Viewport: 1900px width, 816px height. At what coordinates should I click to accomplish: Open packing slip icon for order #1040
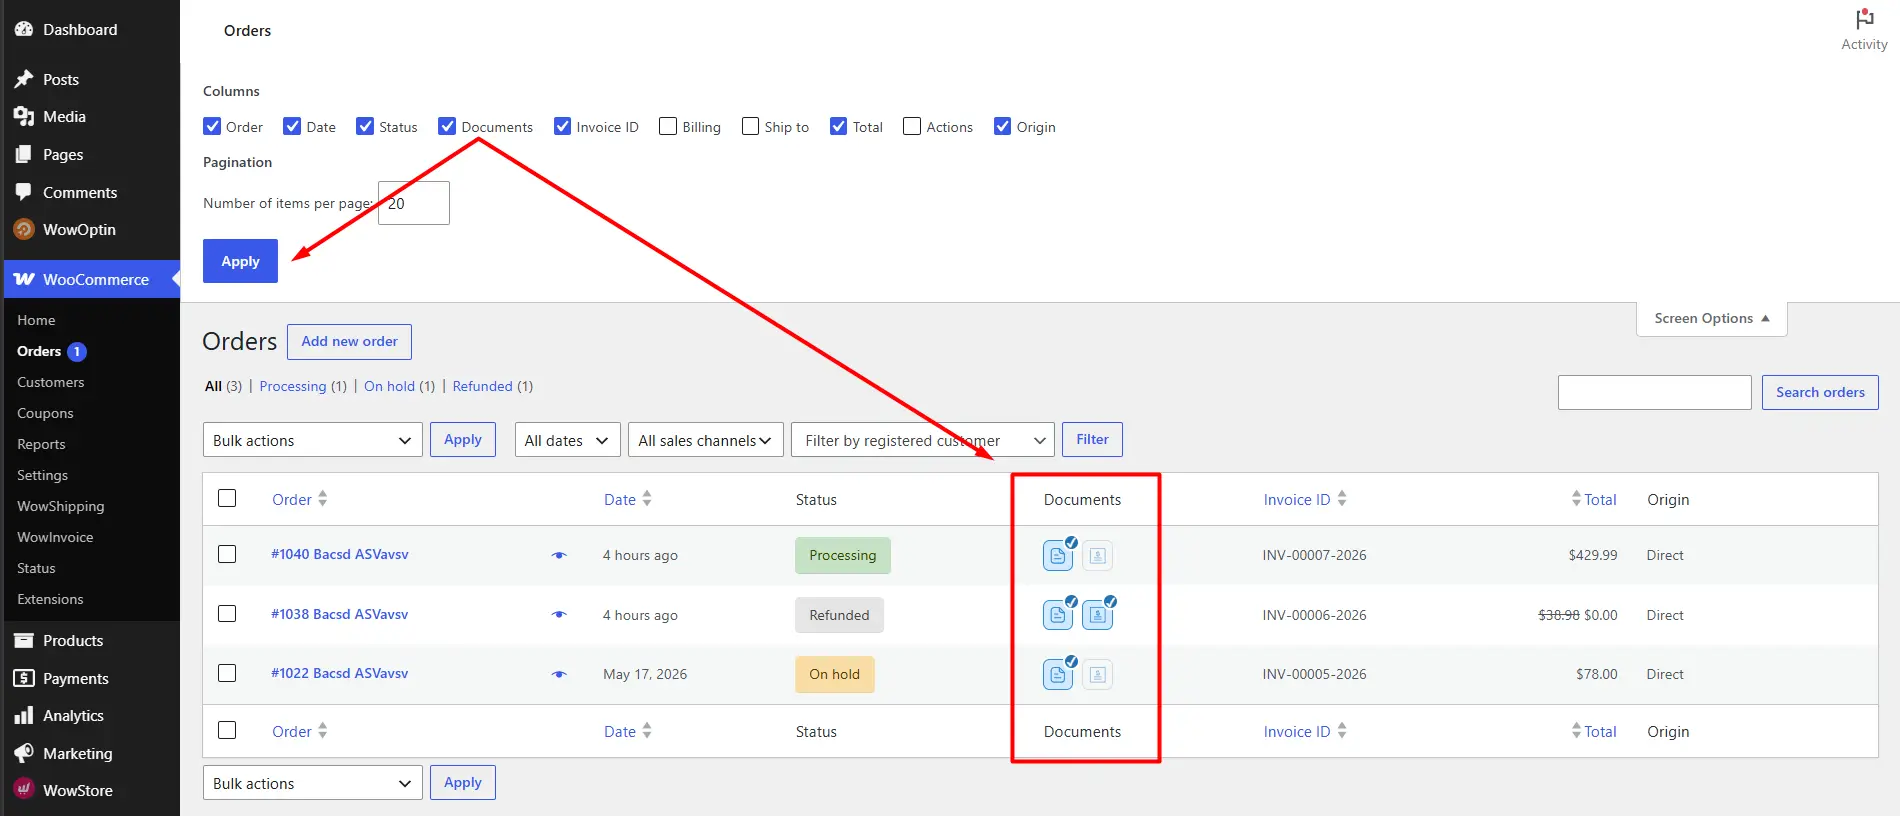tap(1098, 555)
